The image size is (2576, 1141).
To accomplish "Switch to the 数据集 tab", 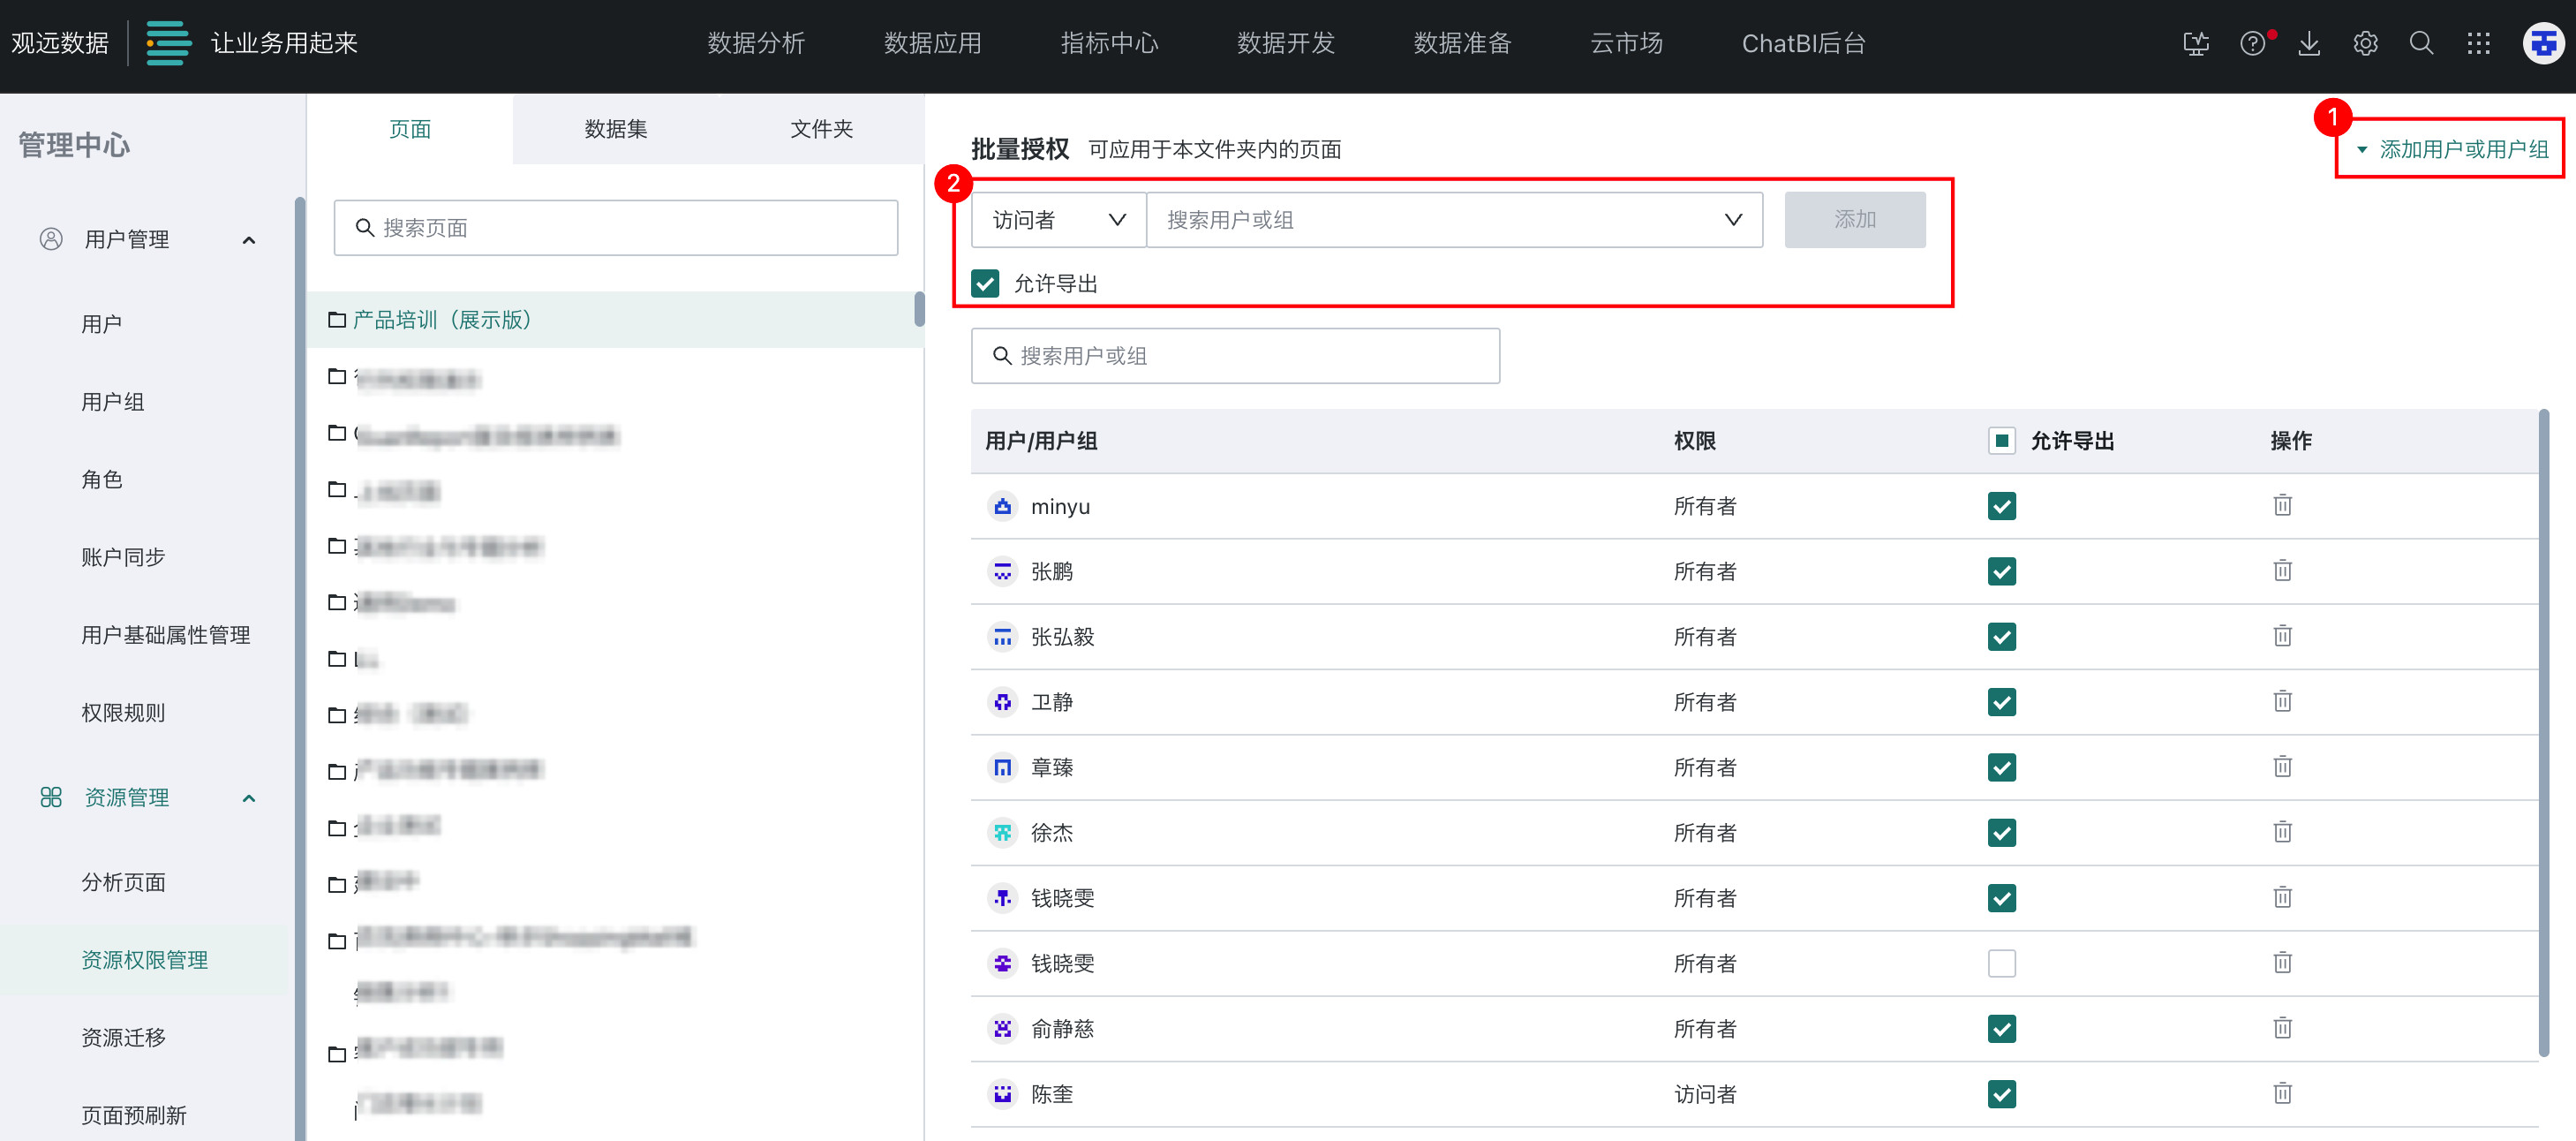I will [615, 129].
